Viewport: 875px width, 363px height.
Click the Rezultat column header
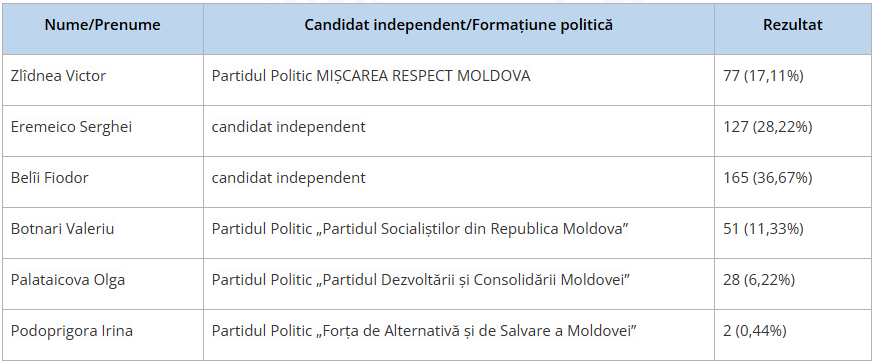[x=793, y=28]
